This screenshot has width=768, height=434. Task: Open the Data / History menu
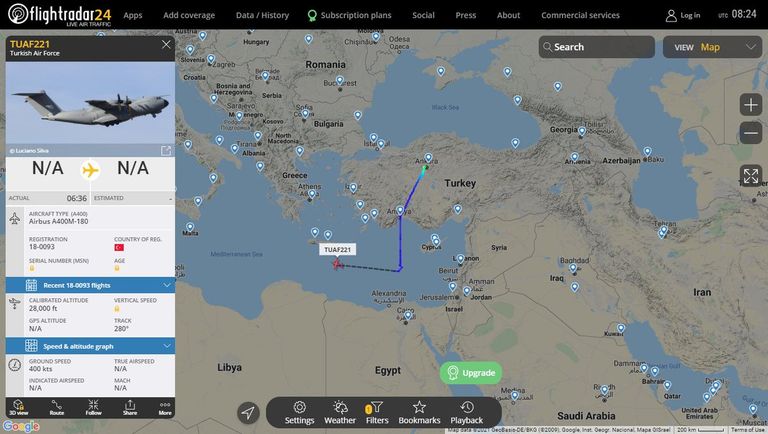[262, 15]
